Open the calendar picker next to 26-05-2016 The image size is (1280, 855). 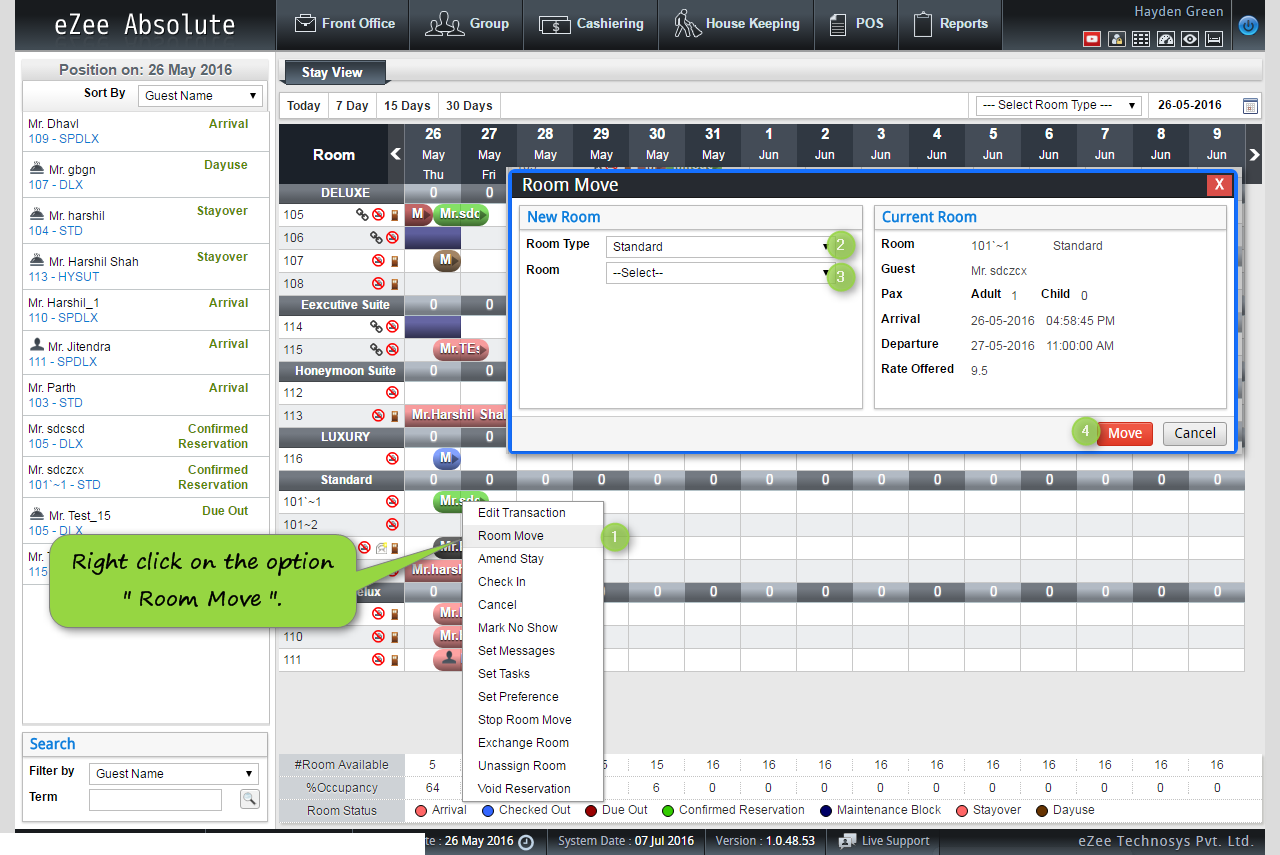[x=1250, y=105]
